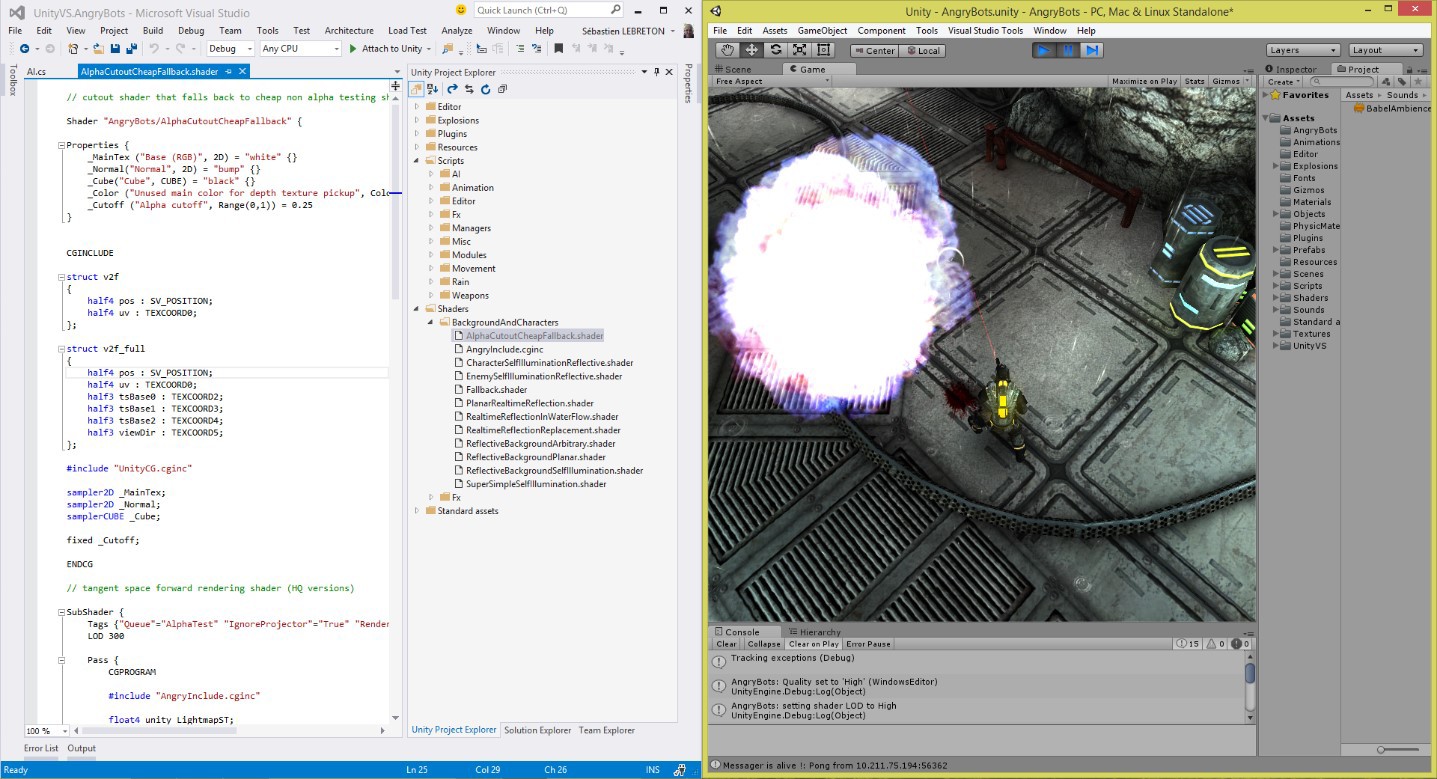The image size is (1437, 779).
Task: Open GameObject menu in Unity
Action: [x=820, y=31]
